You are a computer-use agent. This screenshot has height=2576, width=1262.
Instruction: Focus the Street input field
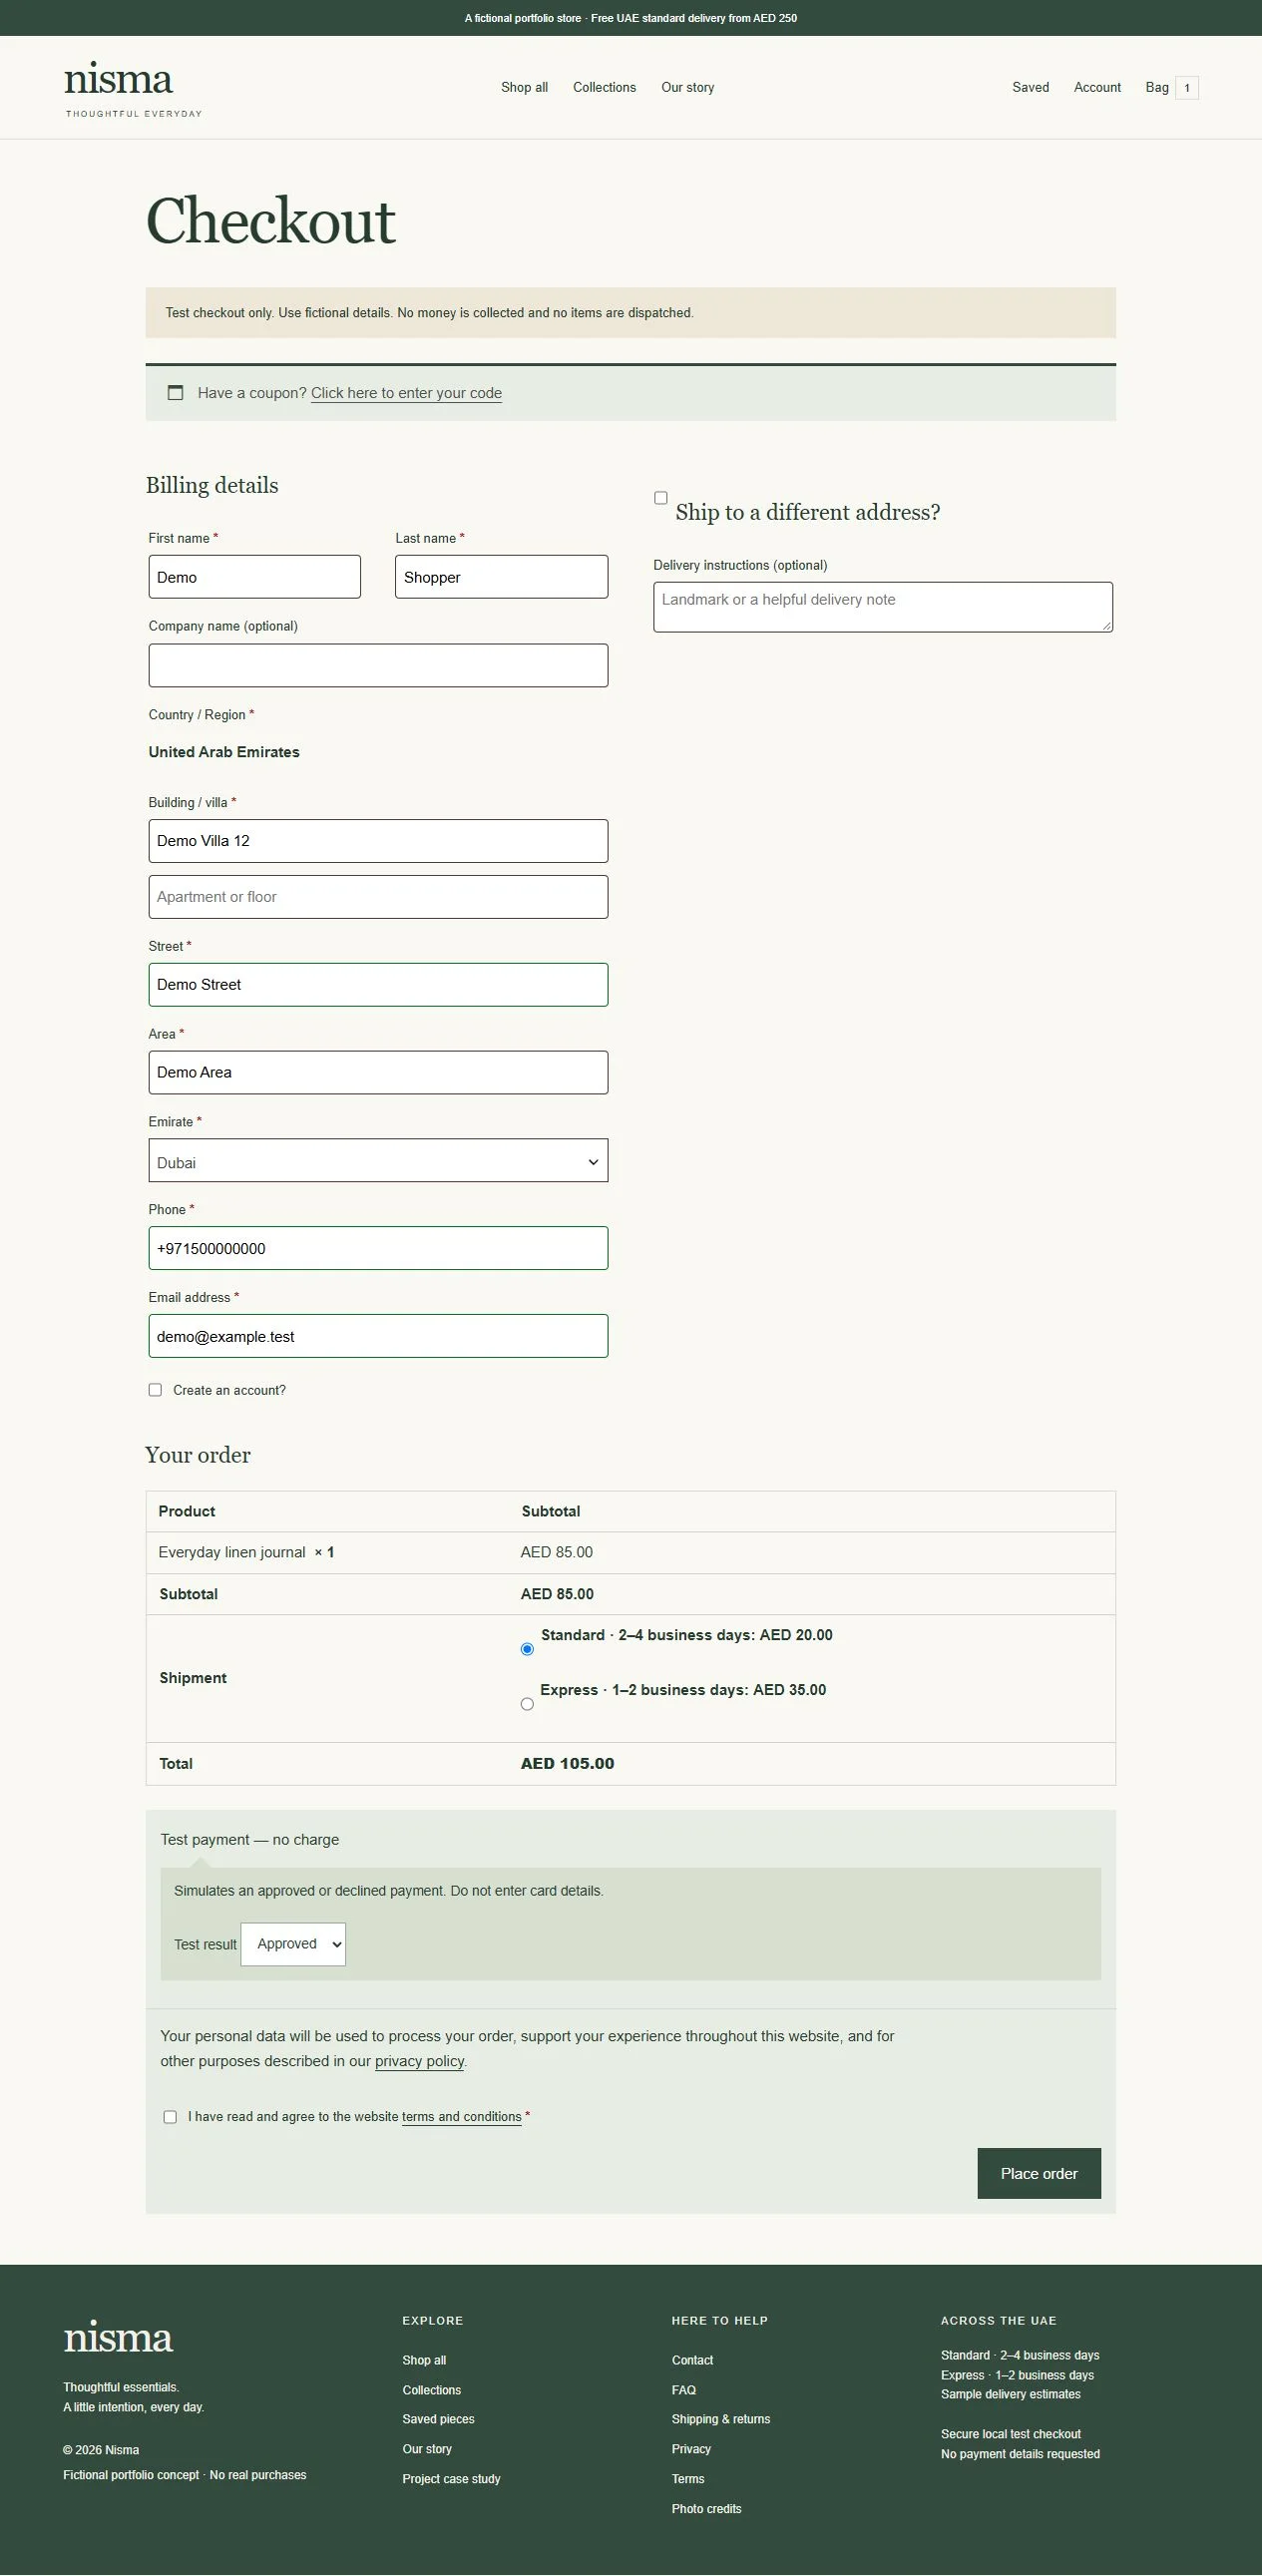(x=378, y=985)
